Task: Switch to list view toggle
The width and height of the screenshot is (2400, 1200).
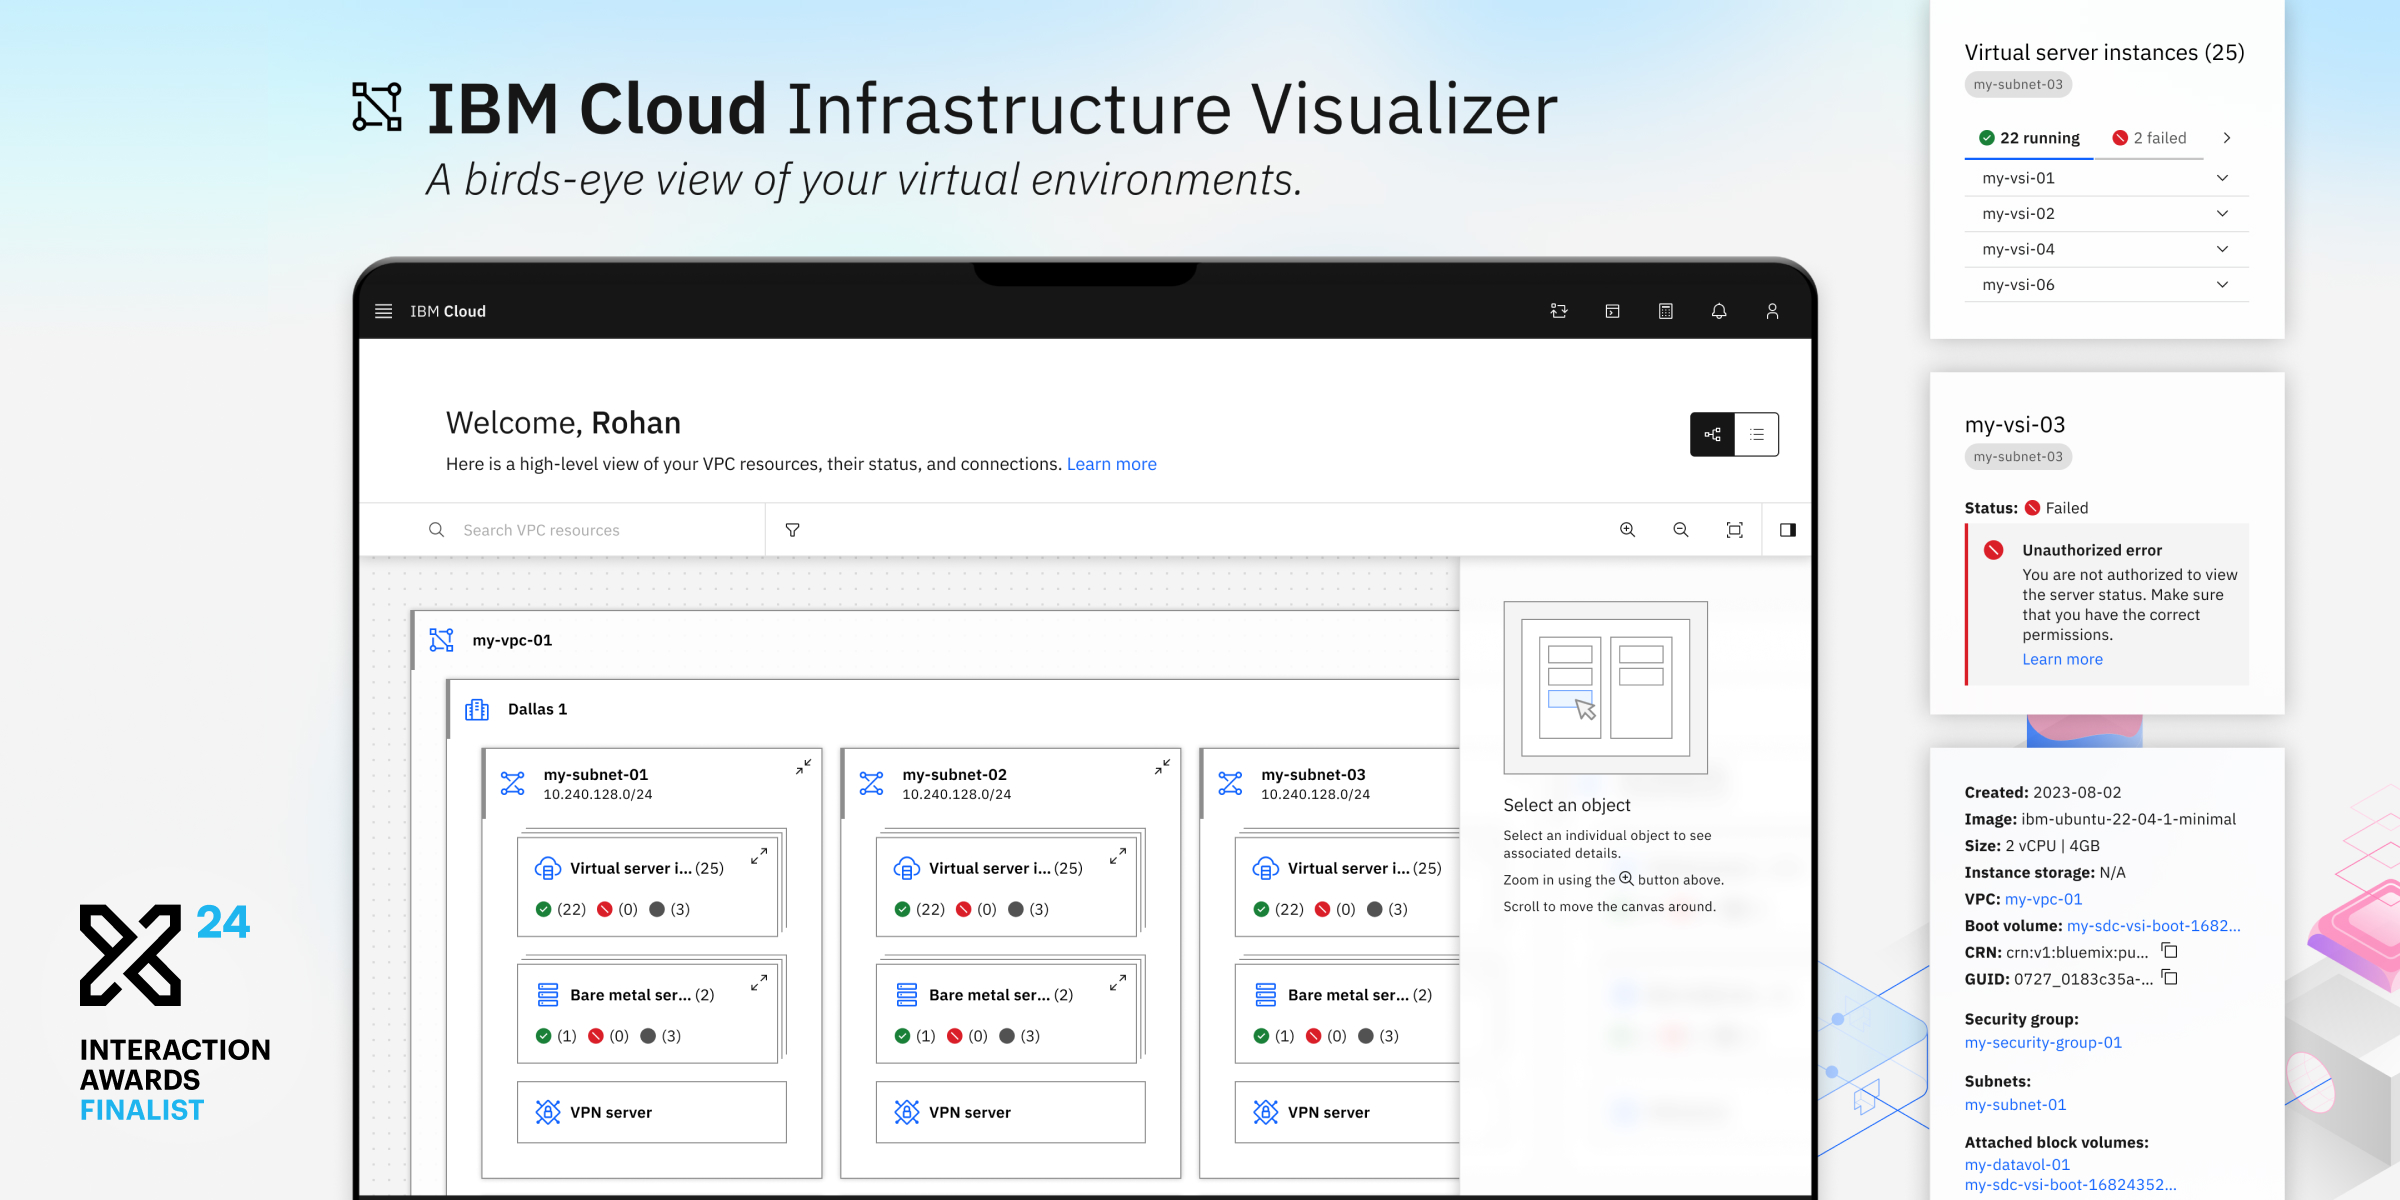Action: pyautogui.click(x=1757, y=434)
